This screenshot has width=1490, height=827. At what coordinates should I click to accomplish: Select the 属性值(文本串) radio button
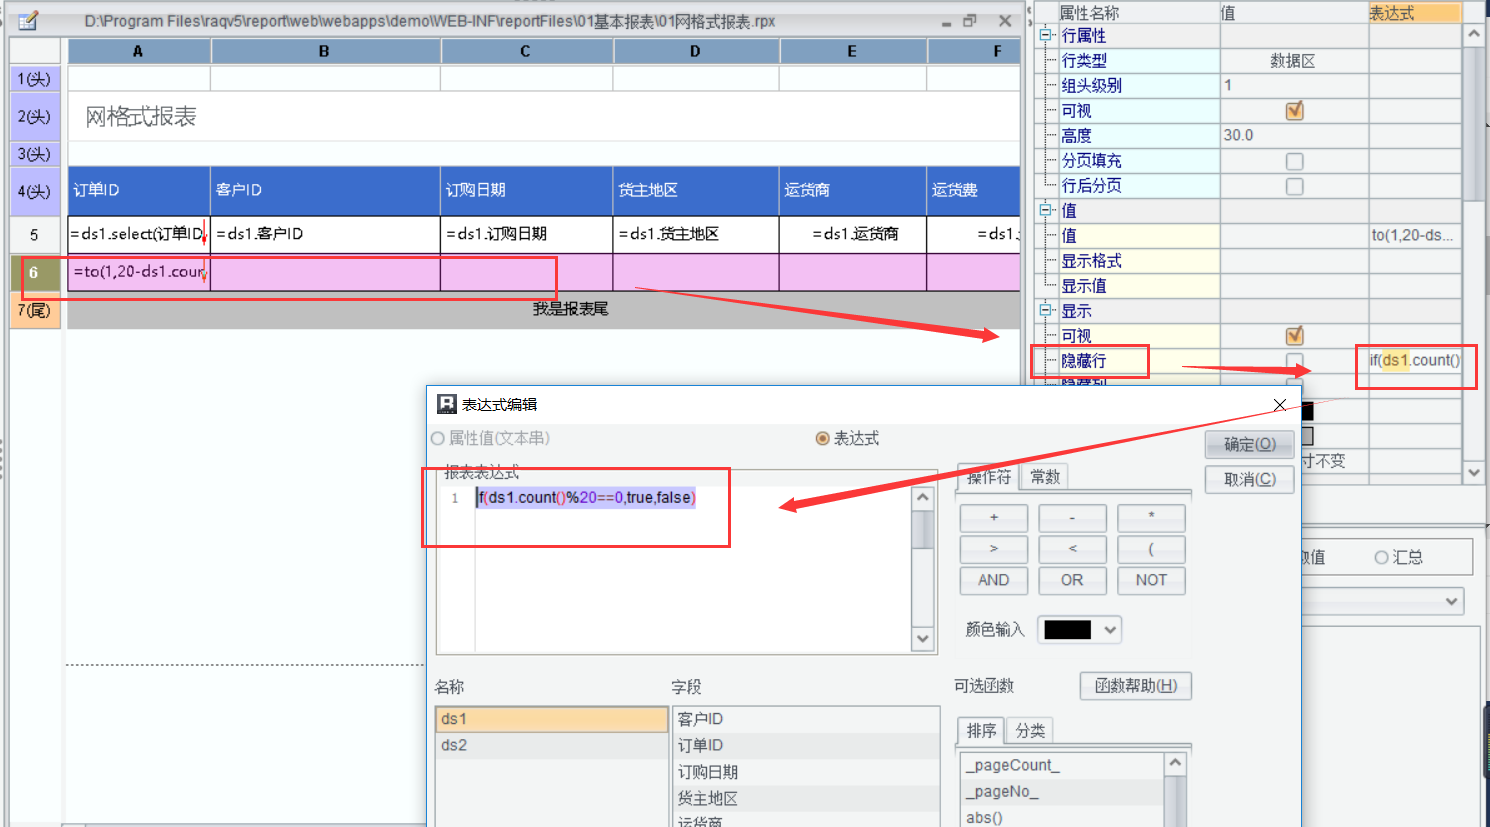438,439
